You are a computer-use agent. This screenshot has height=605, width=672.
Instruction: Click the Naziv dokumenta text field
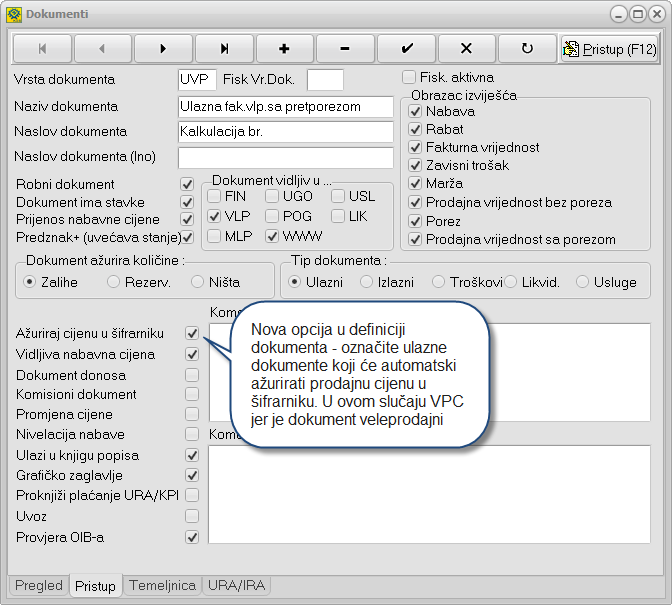coord(285,106)
